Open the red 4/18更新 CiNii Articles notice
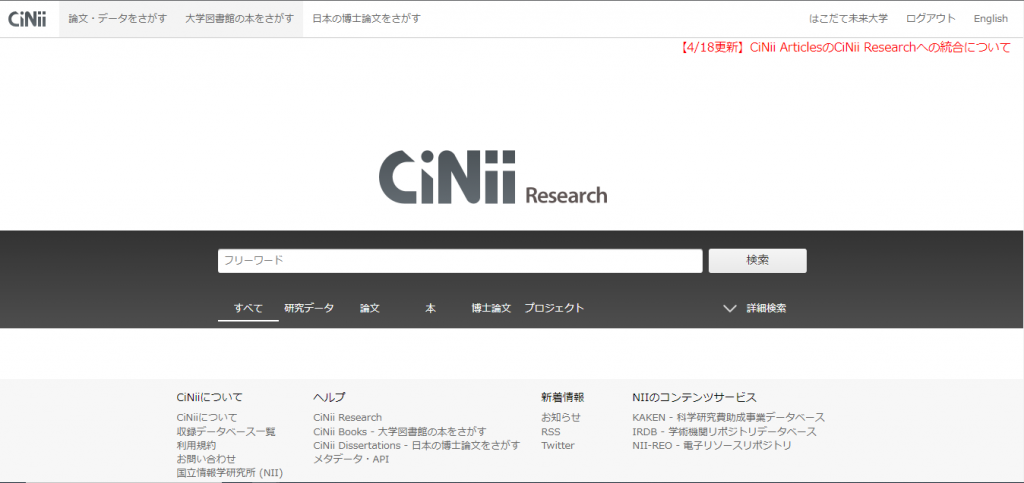Viewport: 1024px width, 483px height. (844, 48)
